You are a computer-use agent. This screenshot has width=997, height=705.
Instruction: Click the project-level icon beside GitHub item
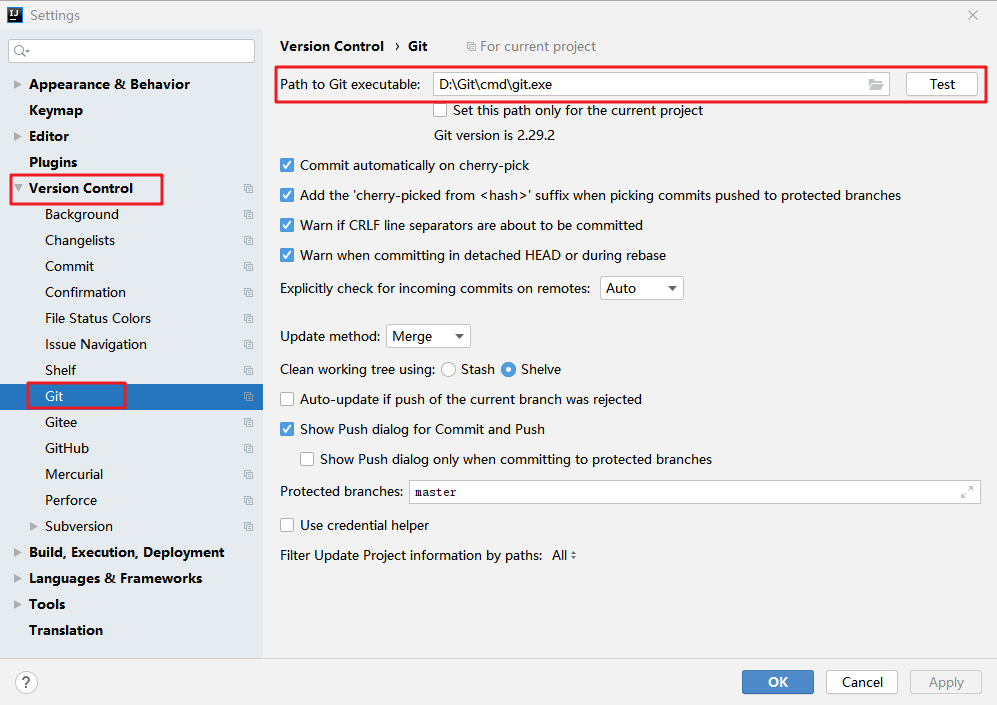[248, 449]
